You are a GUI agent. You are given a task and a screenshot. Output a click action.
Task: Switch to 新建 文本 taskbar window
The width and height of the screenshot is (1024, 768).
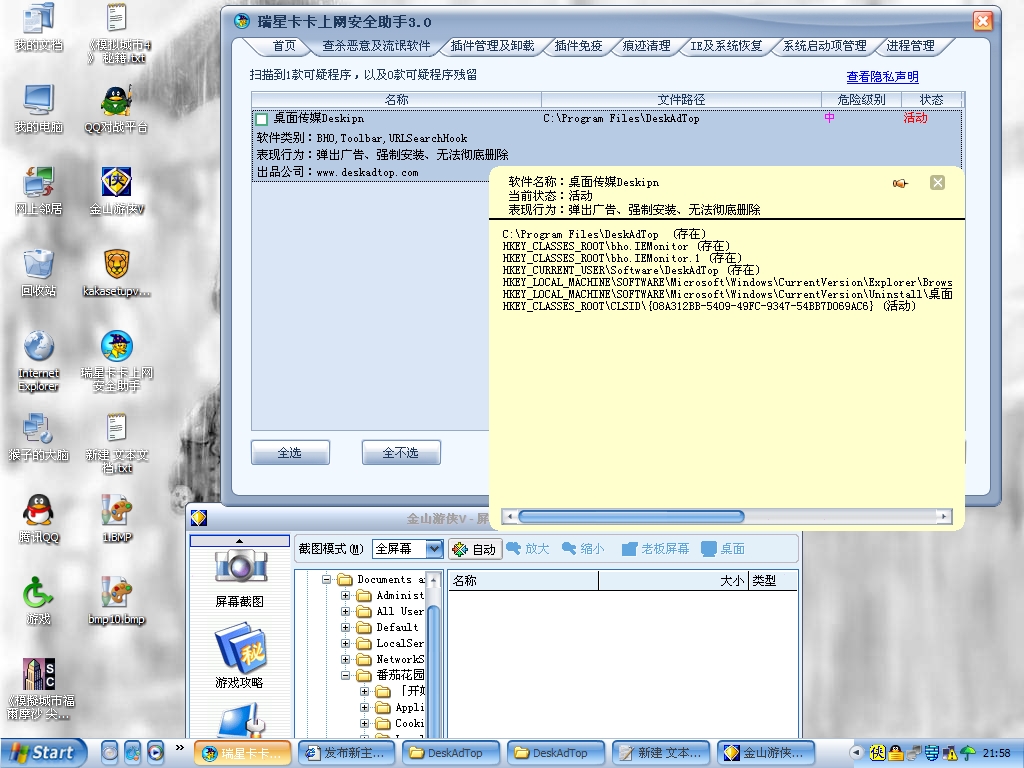[x=660, y=753]
